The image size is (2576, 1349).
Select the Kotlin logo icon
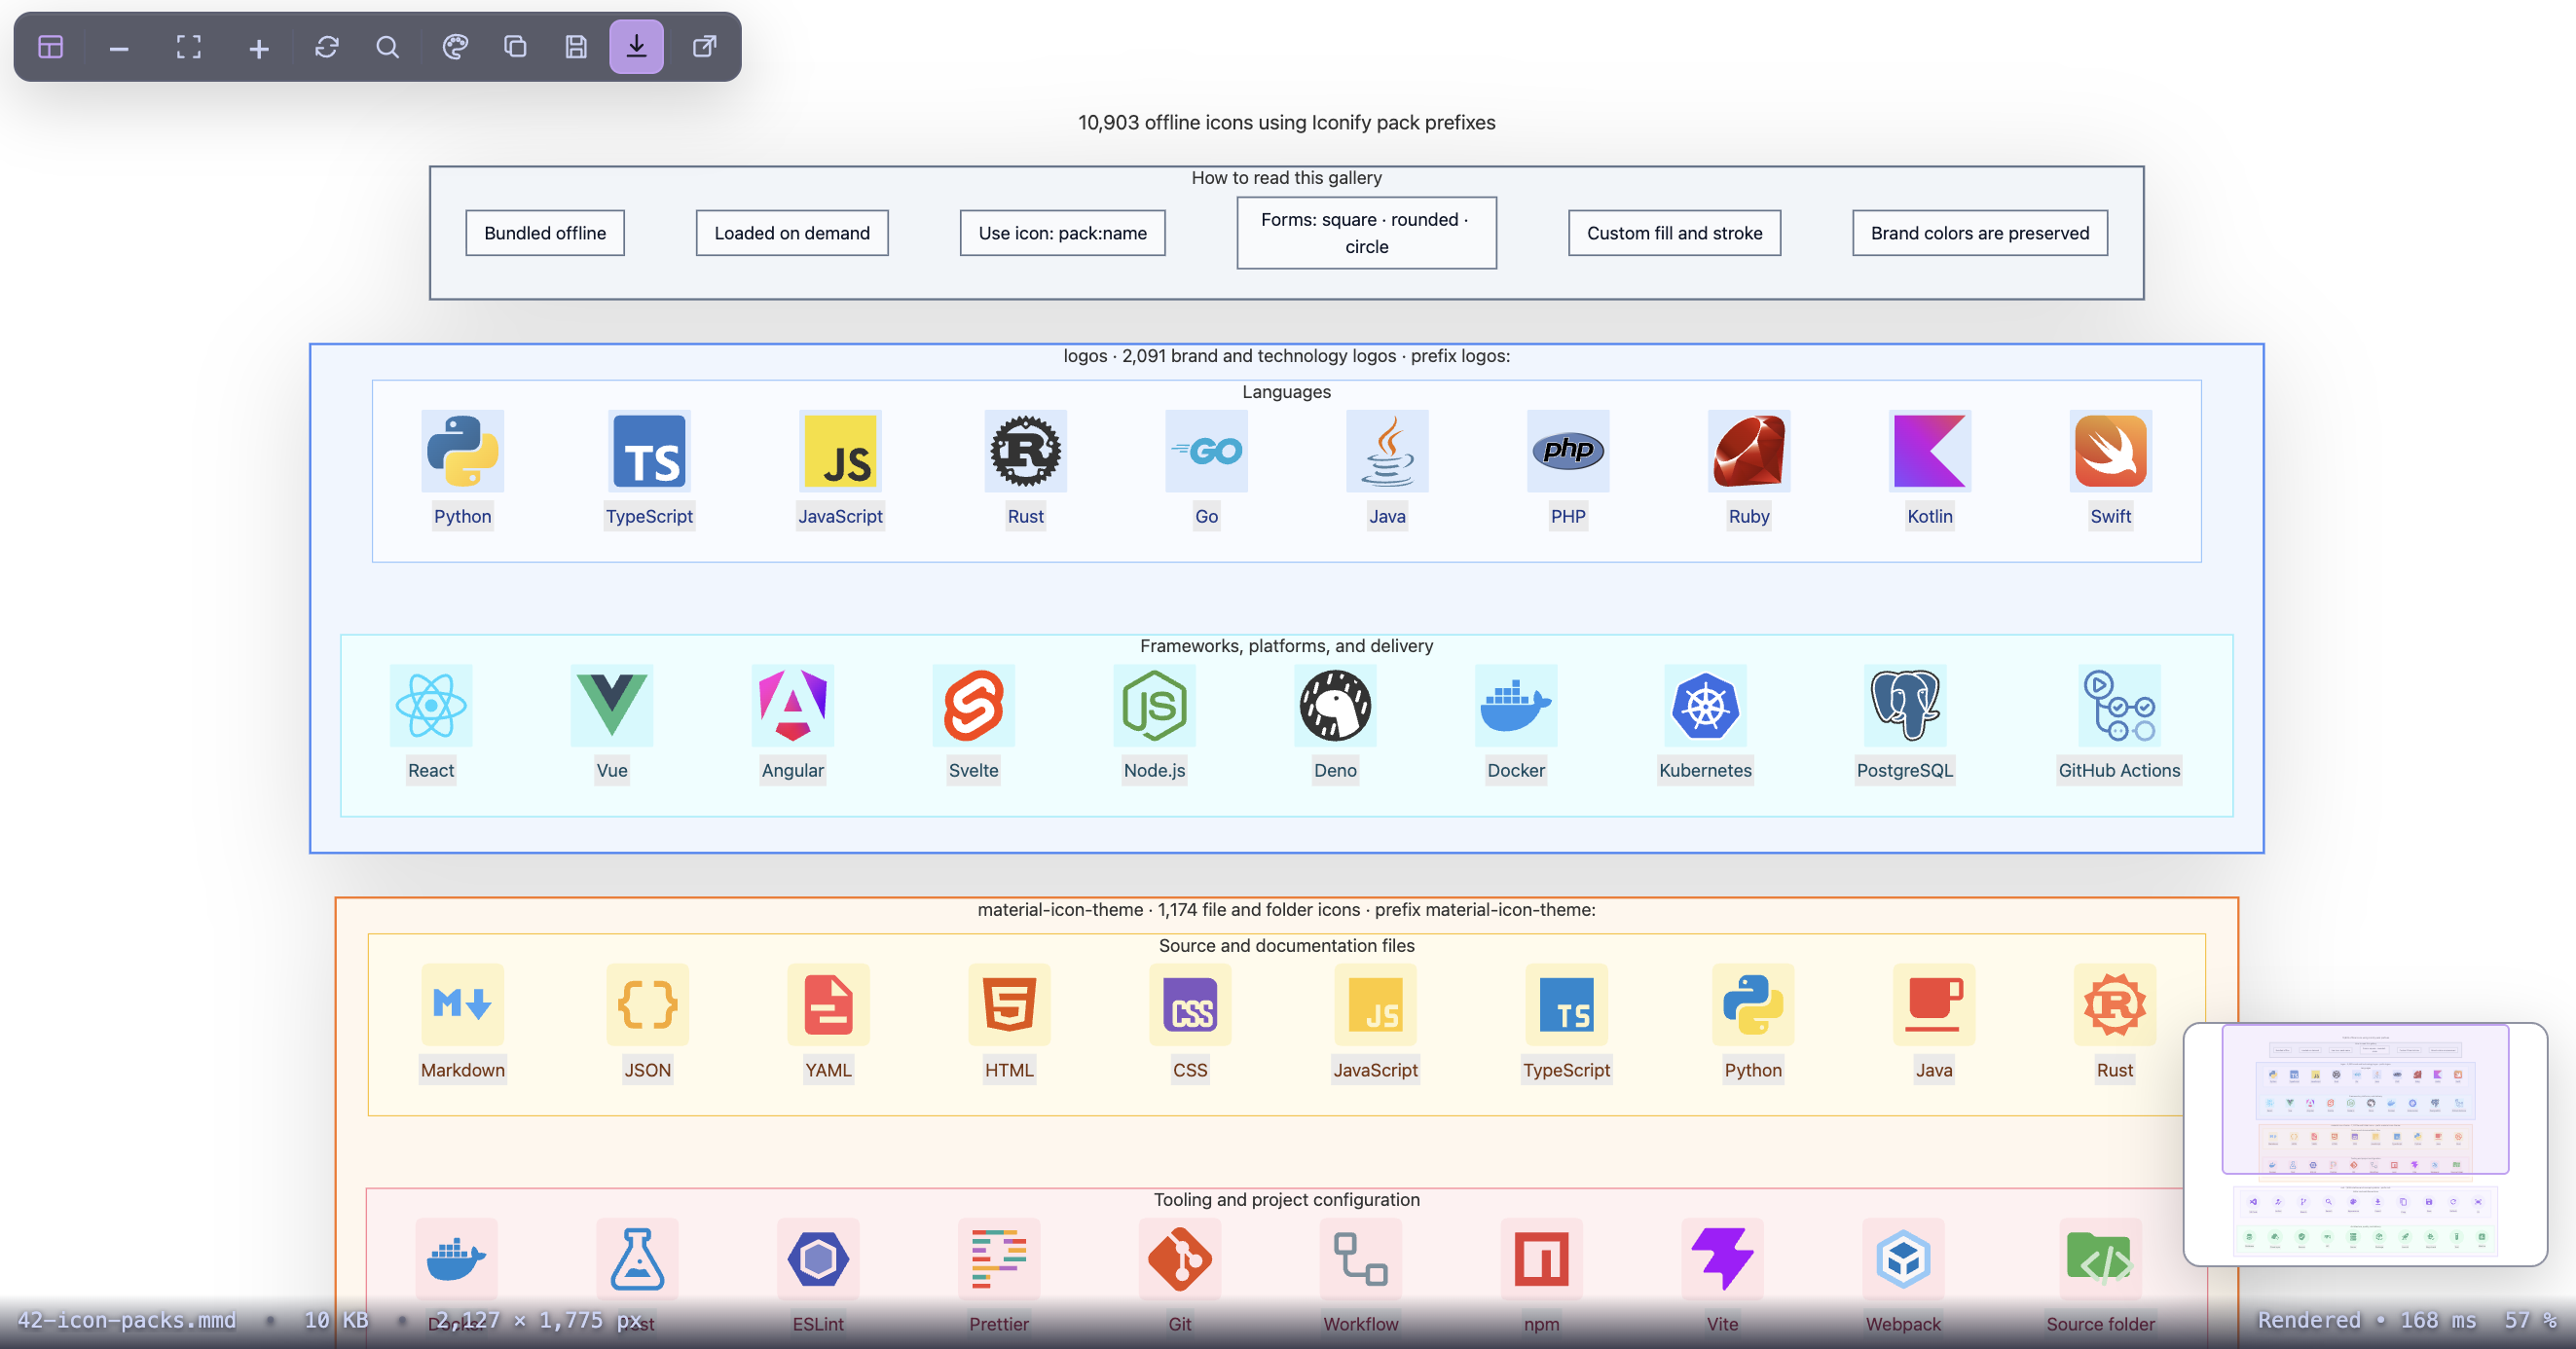coord(1930,451)
